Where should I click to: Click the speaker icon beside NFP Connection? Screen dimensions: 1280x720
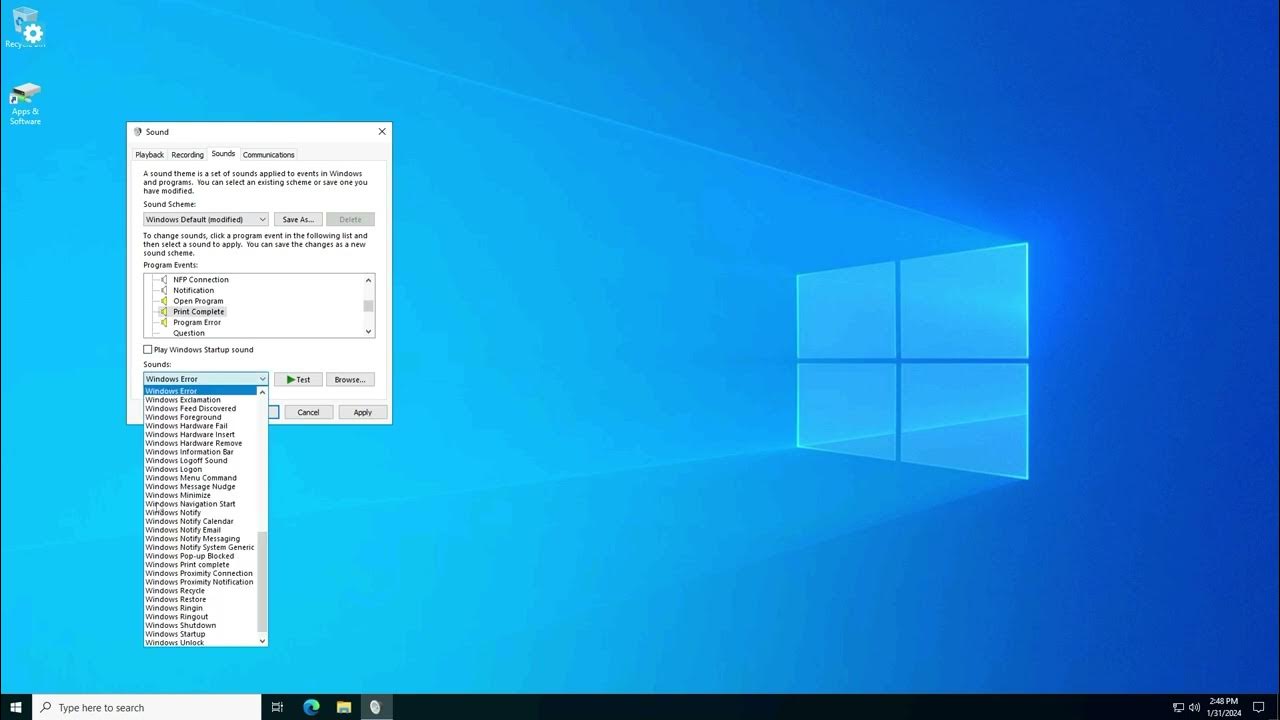pyautogui.click(x=164, y=280)
